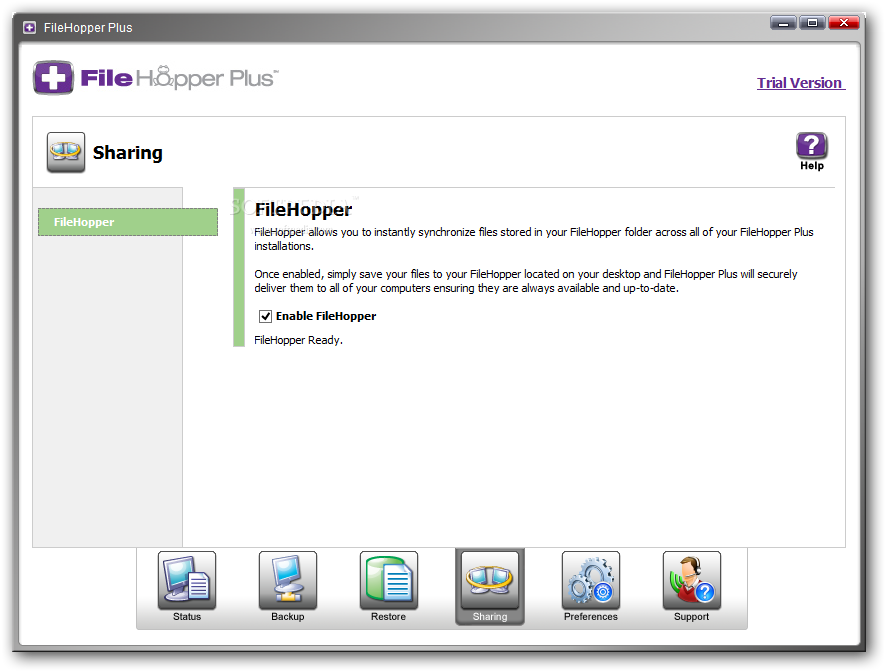This screenshot has width=886, height=672.
Task: Click the FileHopper Ready status text
Action: coord(298,340)
